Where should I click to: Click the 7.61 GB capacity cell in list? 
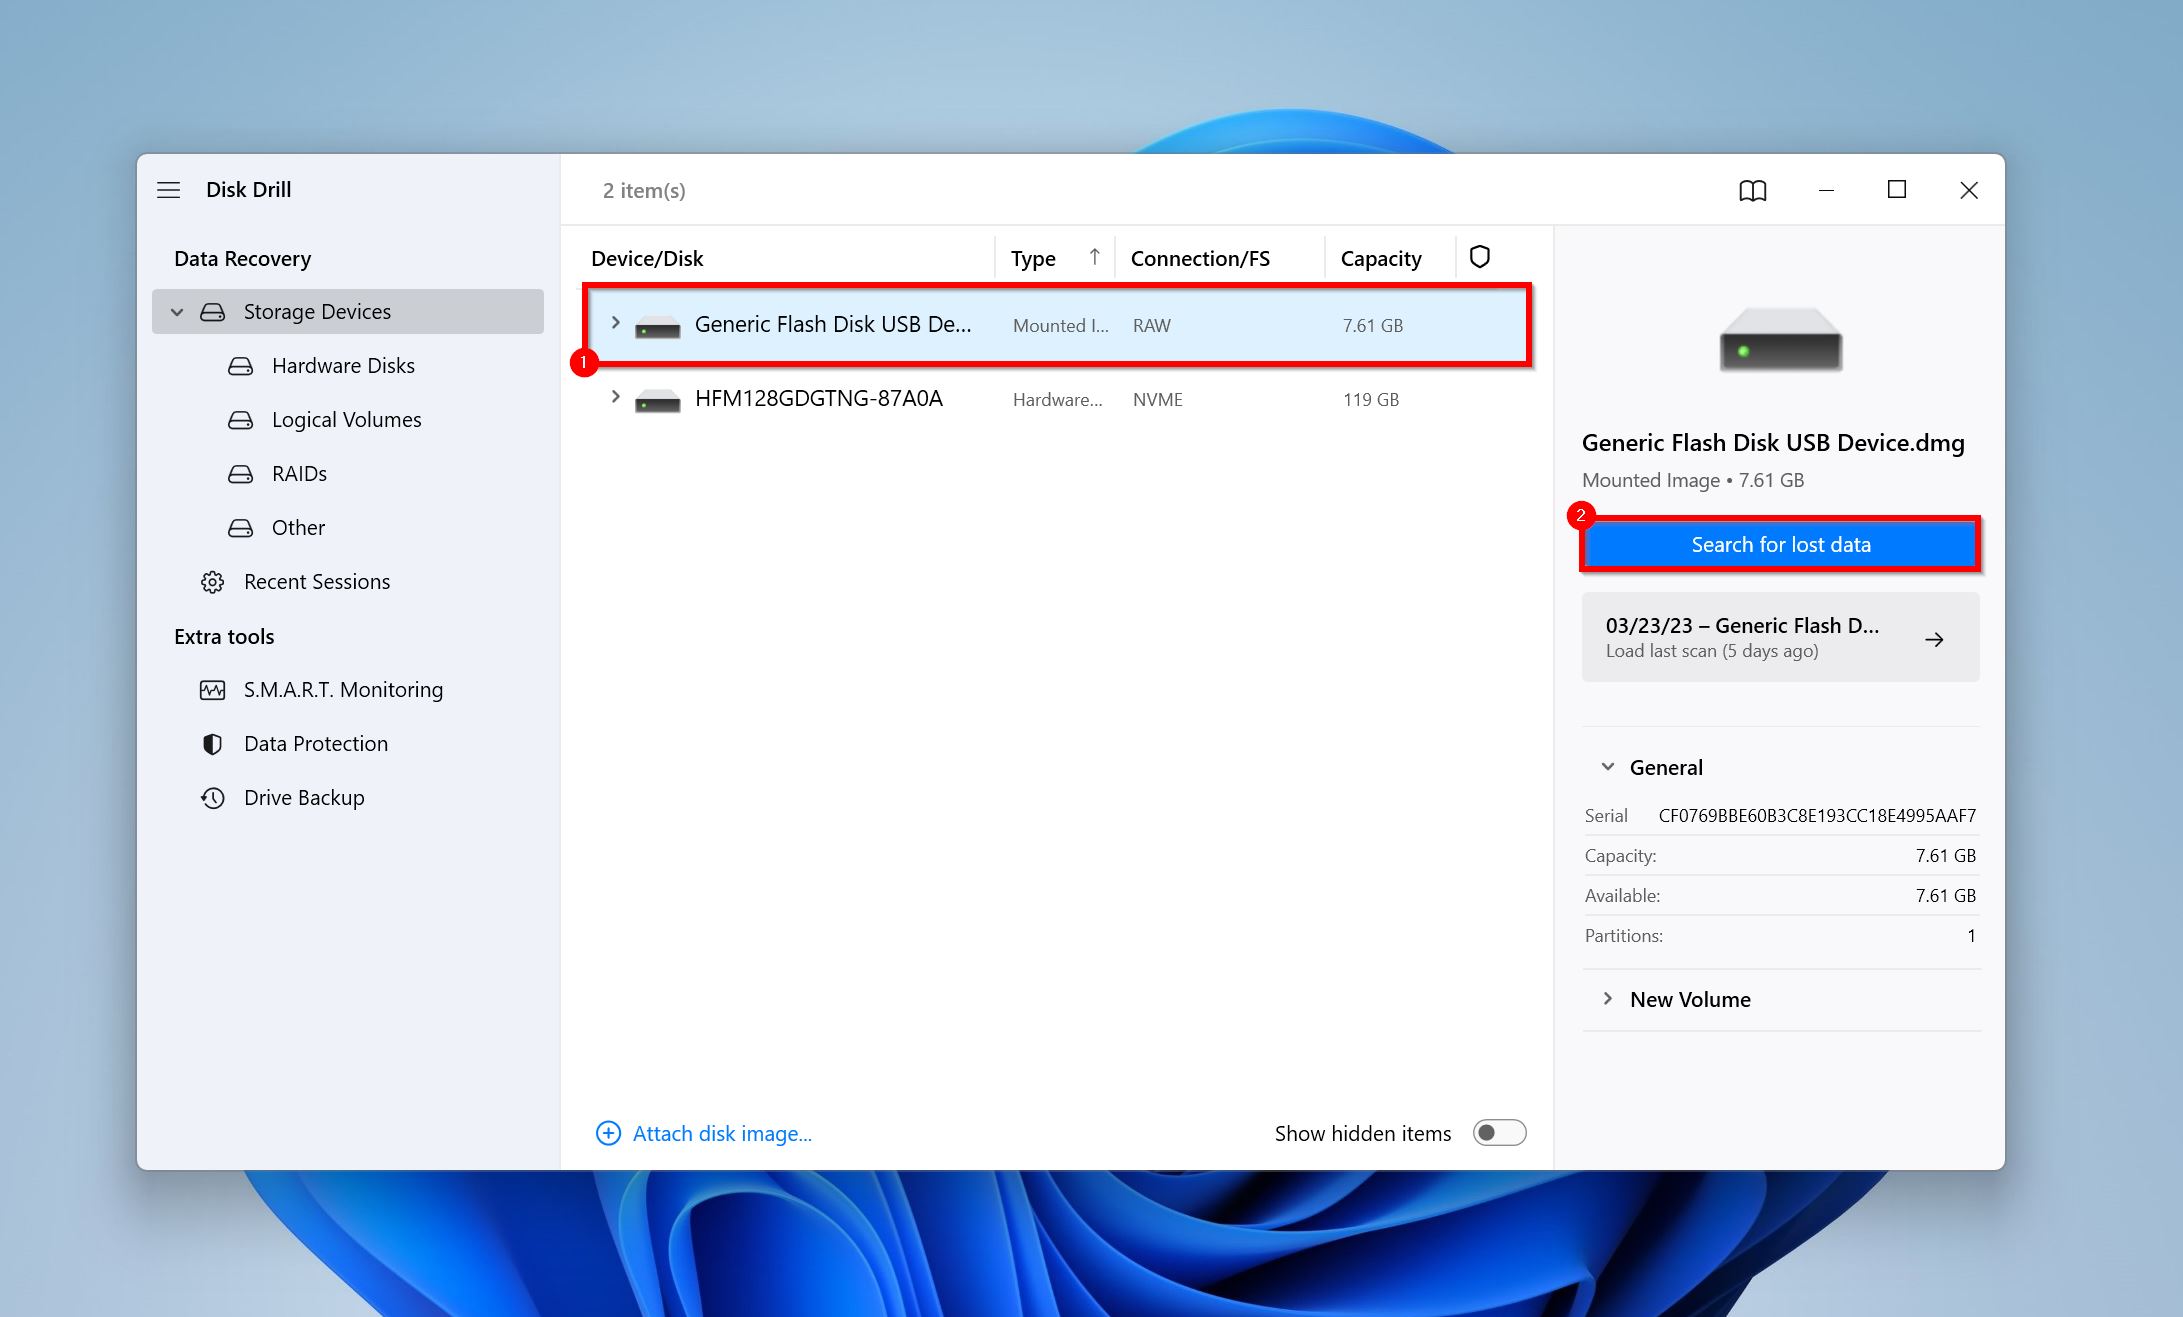1372,326
